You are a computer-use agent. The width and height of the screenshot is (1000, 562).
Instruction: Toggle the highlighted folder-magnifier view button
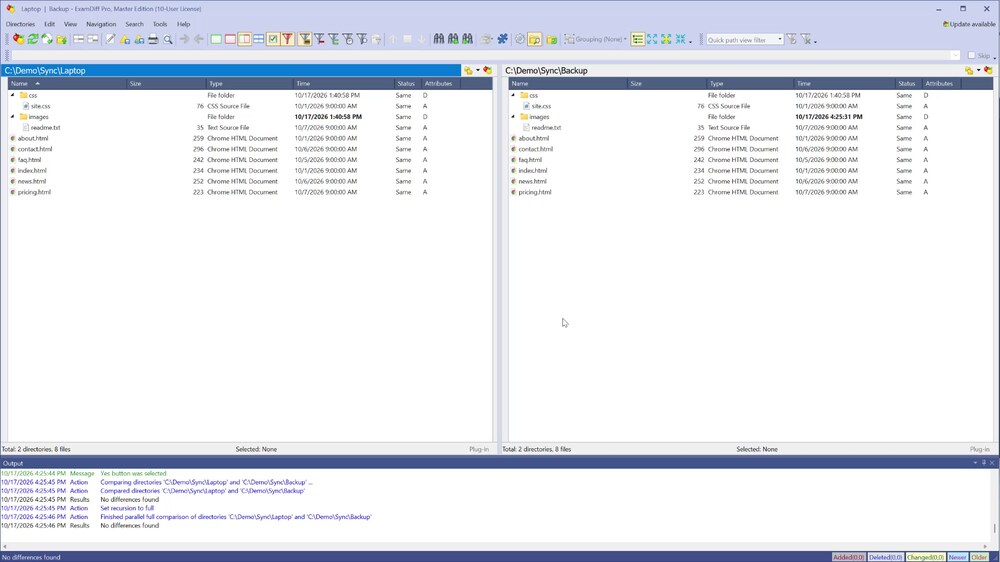click(534, 40)
